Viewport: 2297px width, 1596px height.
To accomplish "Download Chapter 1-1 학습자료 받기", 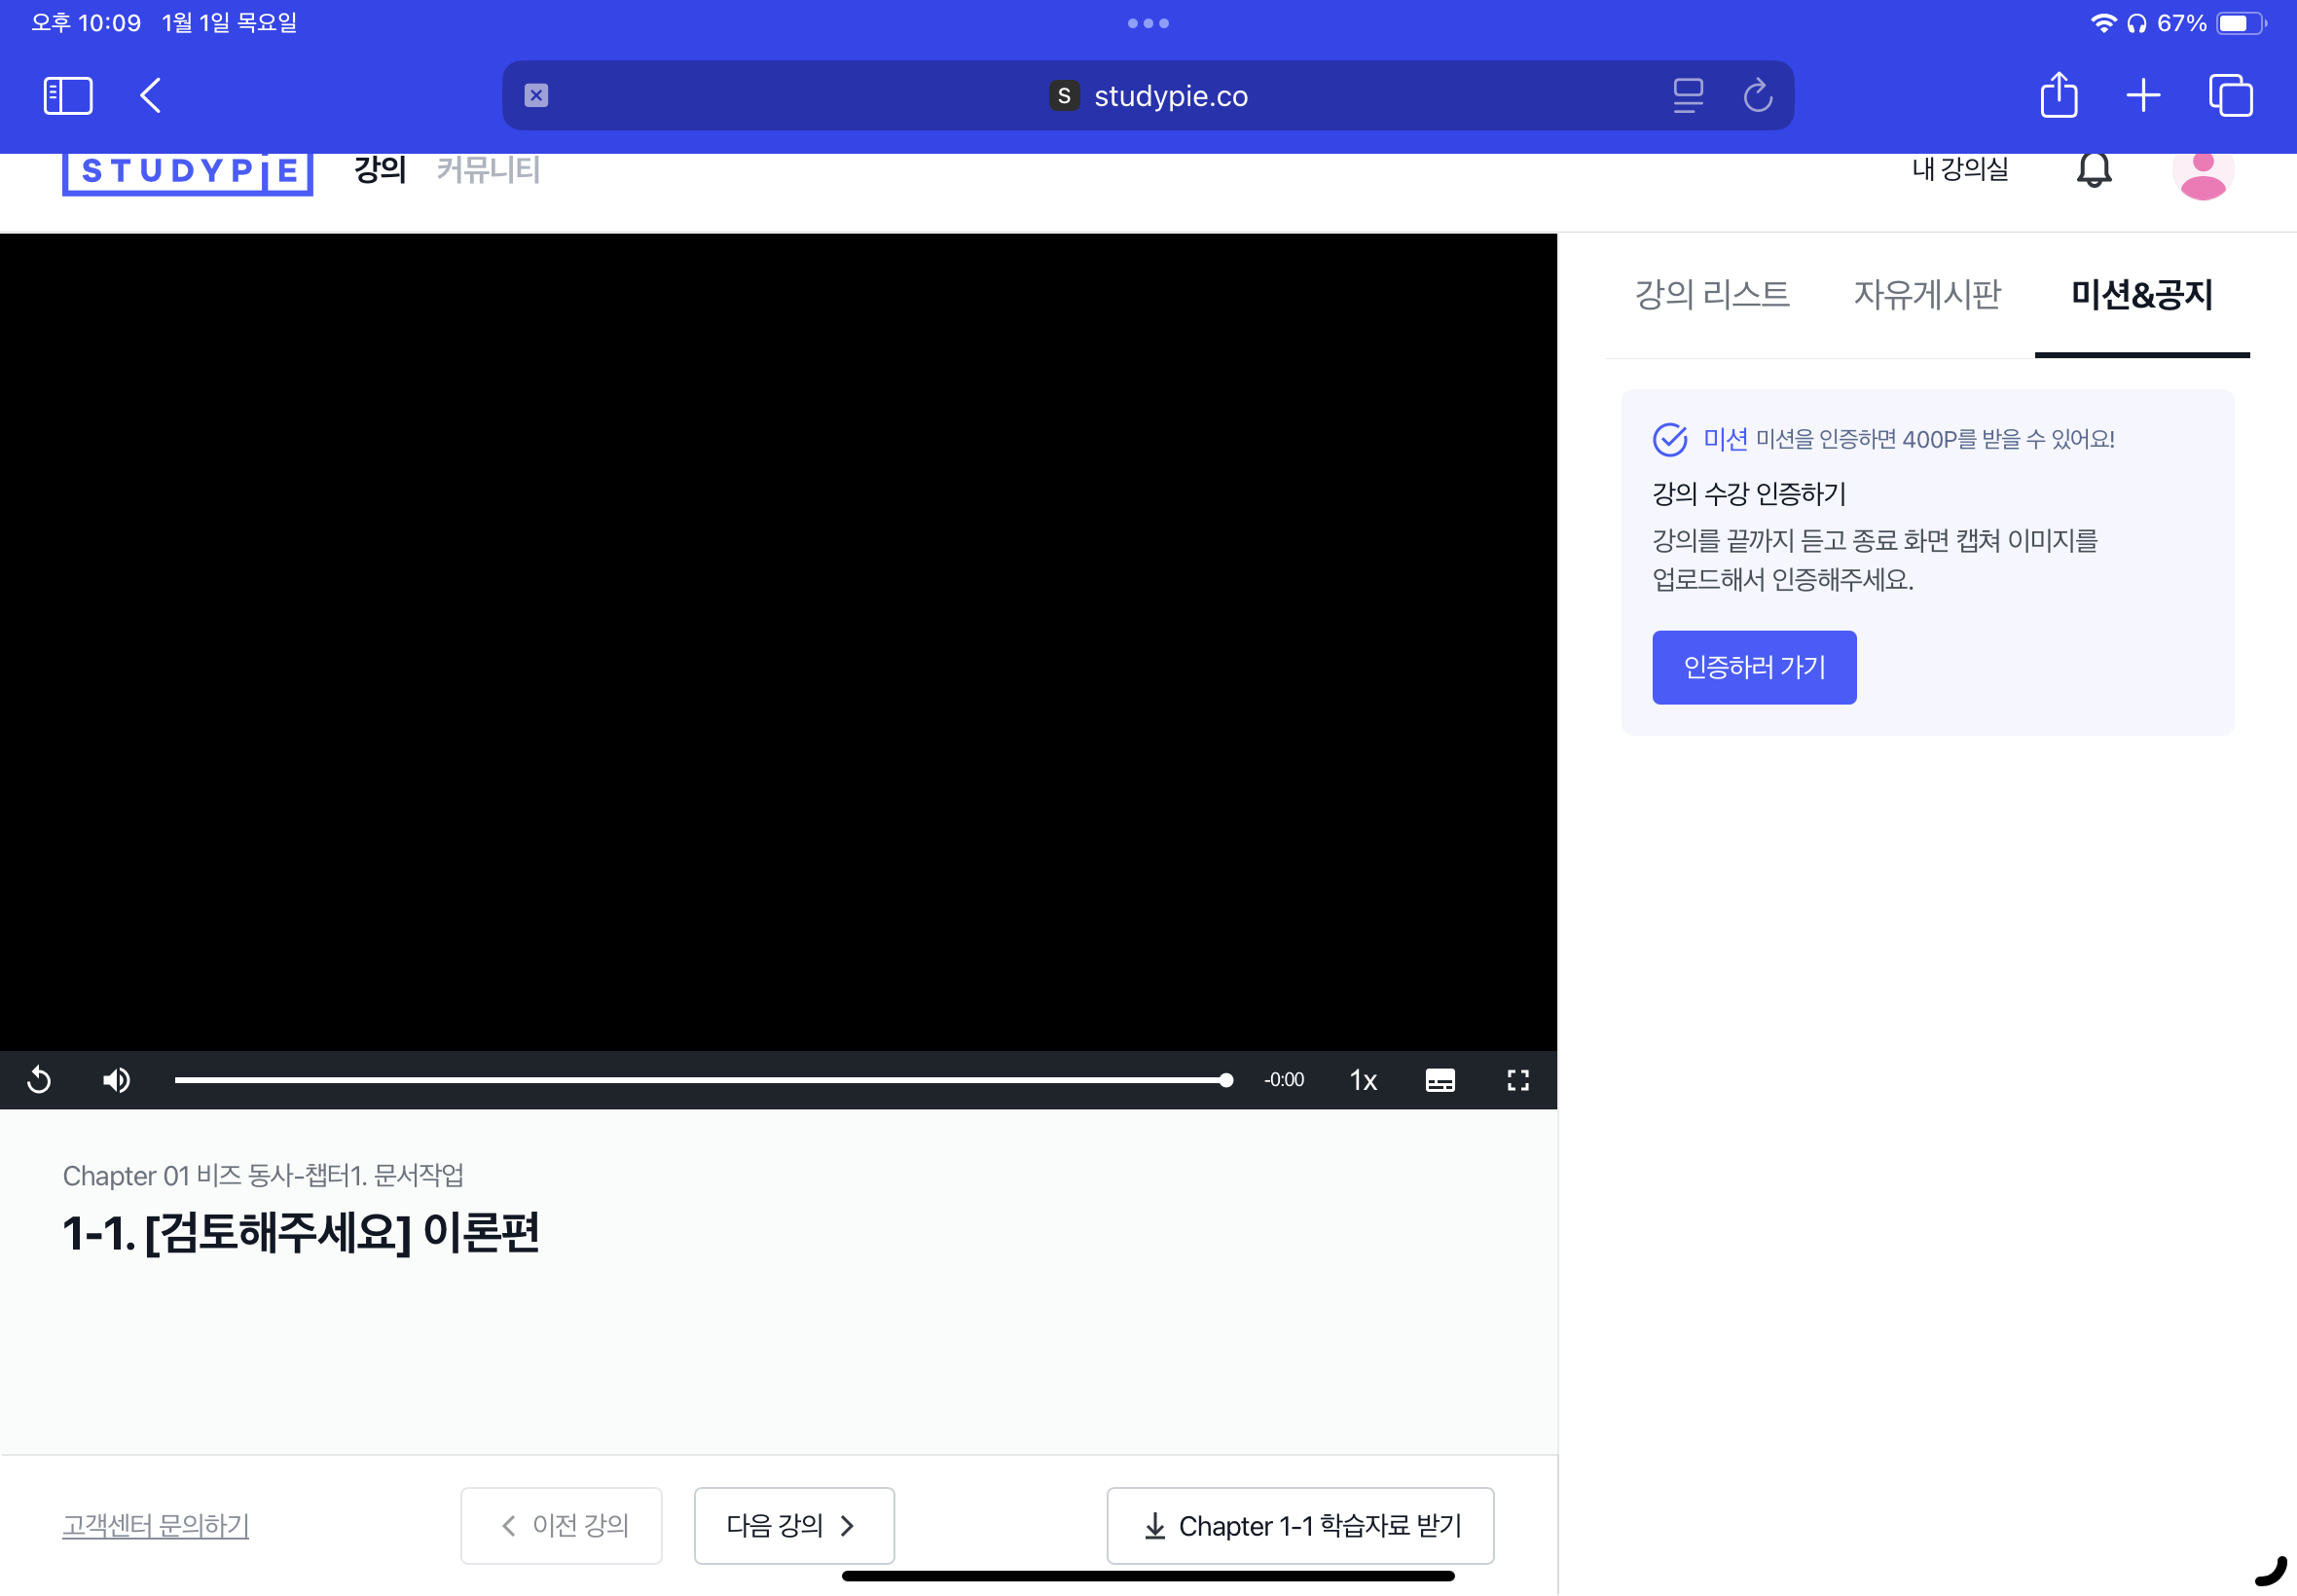I will point(1300,1525).
